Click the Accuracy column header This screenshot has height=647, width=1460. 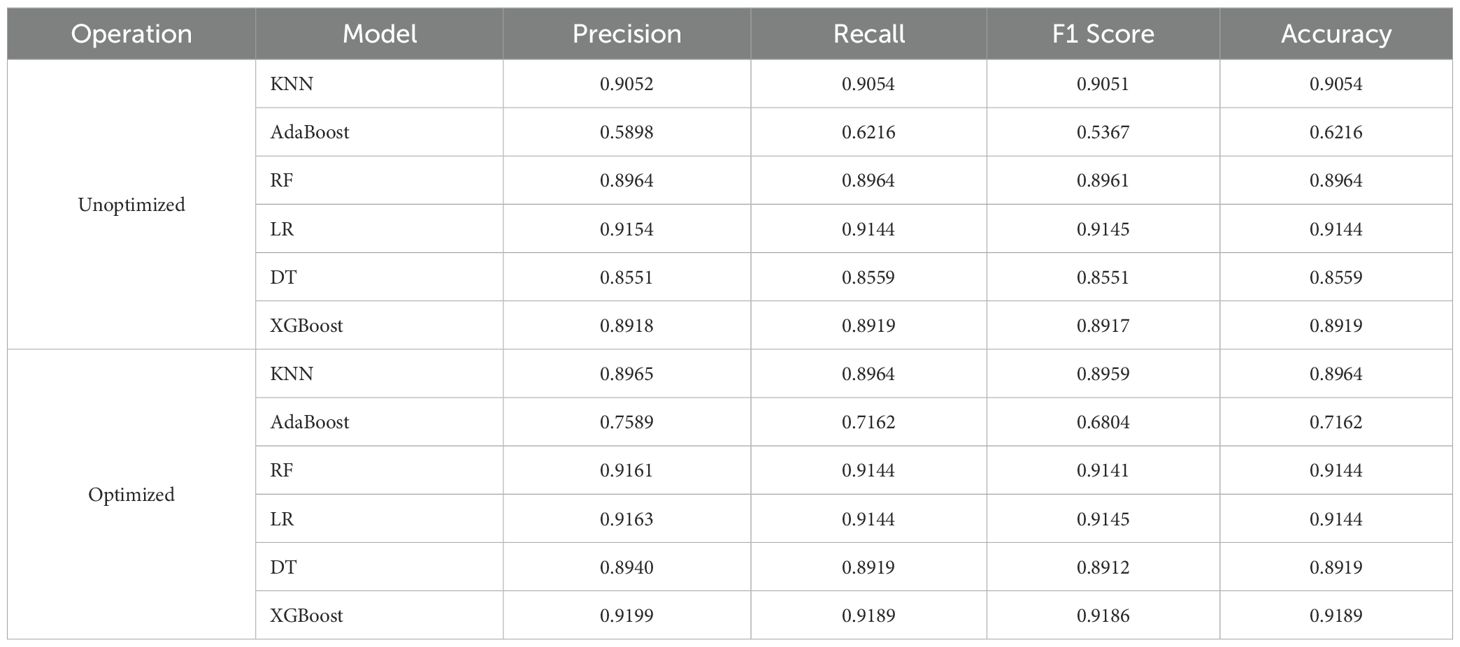click(x=1335, y=34)
